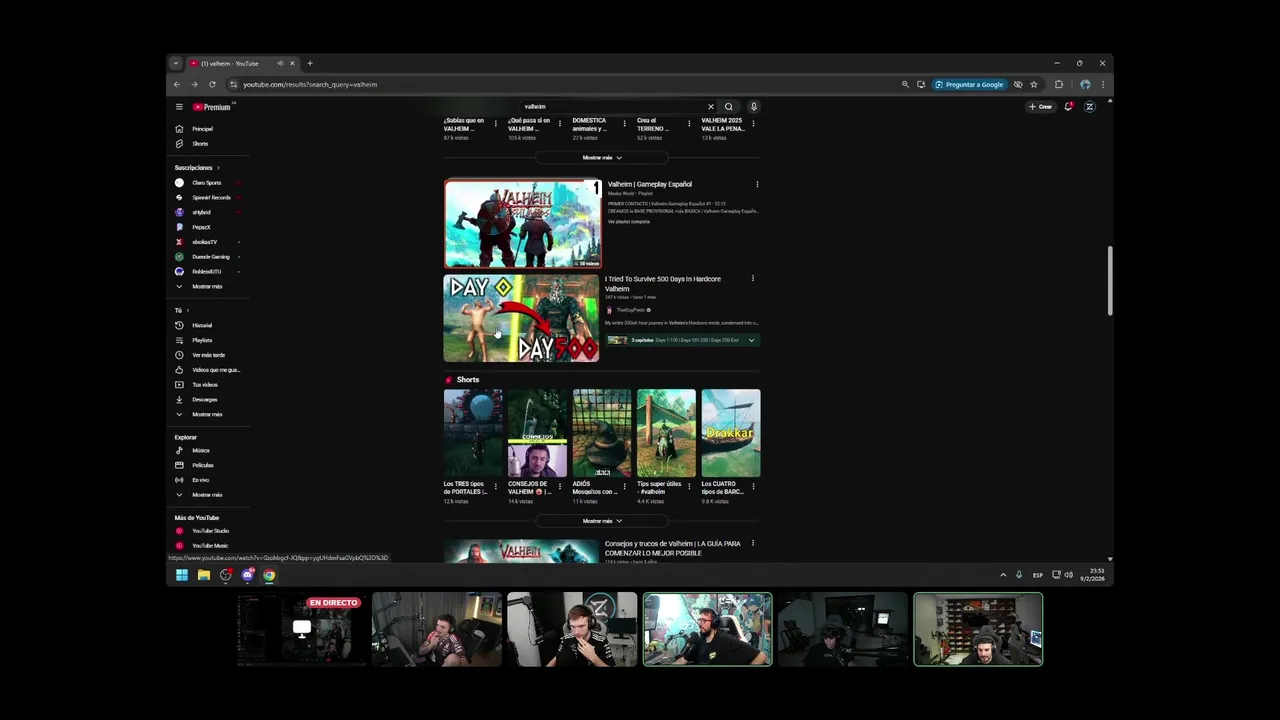This screenshot has width=1280, height=720.
Task: Open Valheim | Gameplay Español playlist title
Action: click(650, 185)
